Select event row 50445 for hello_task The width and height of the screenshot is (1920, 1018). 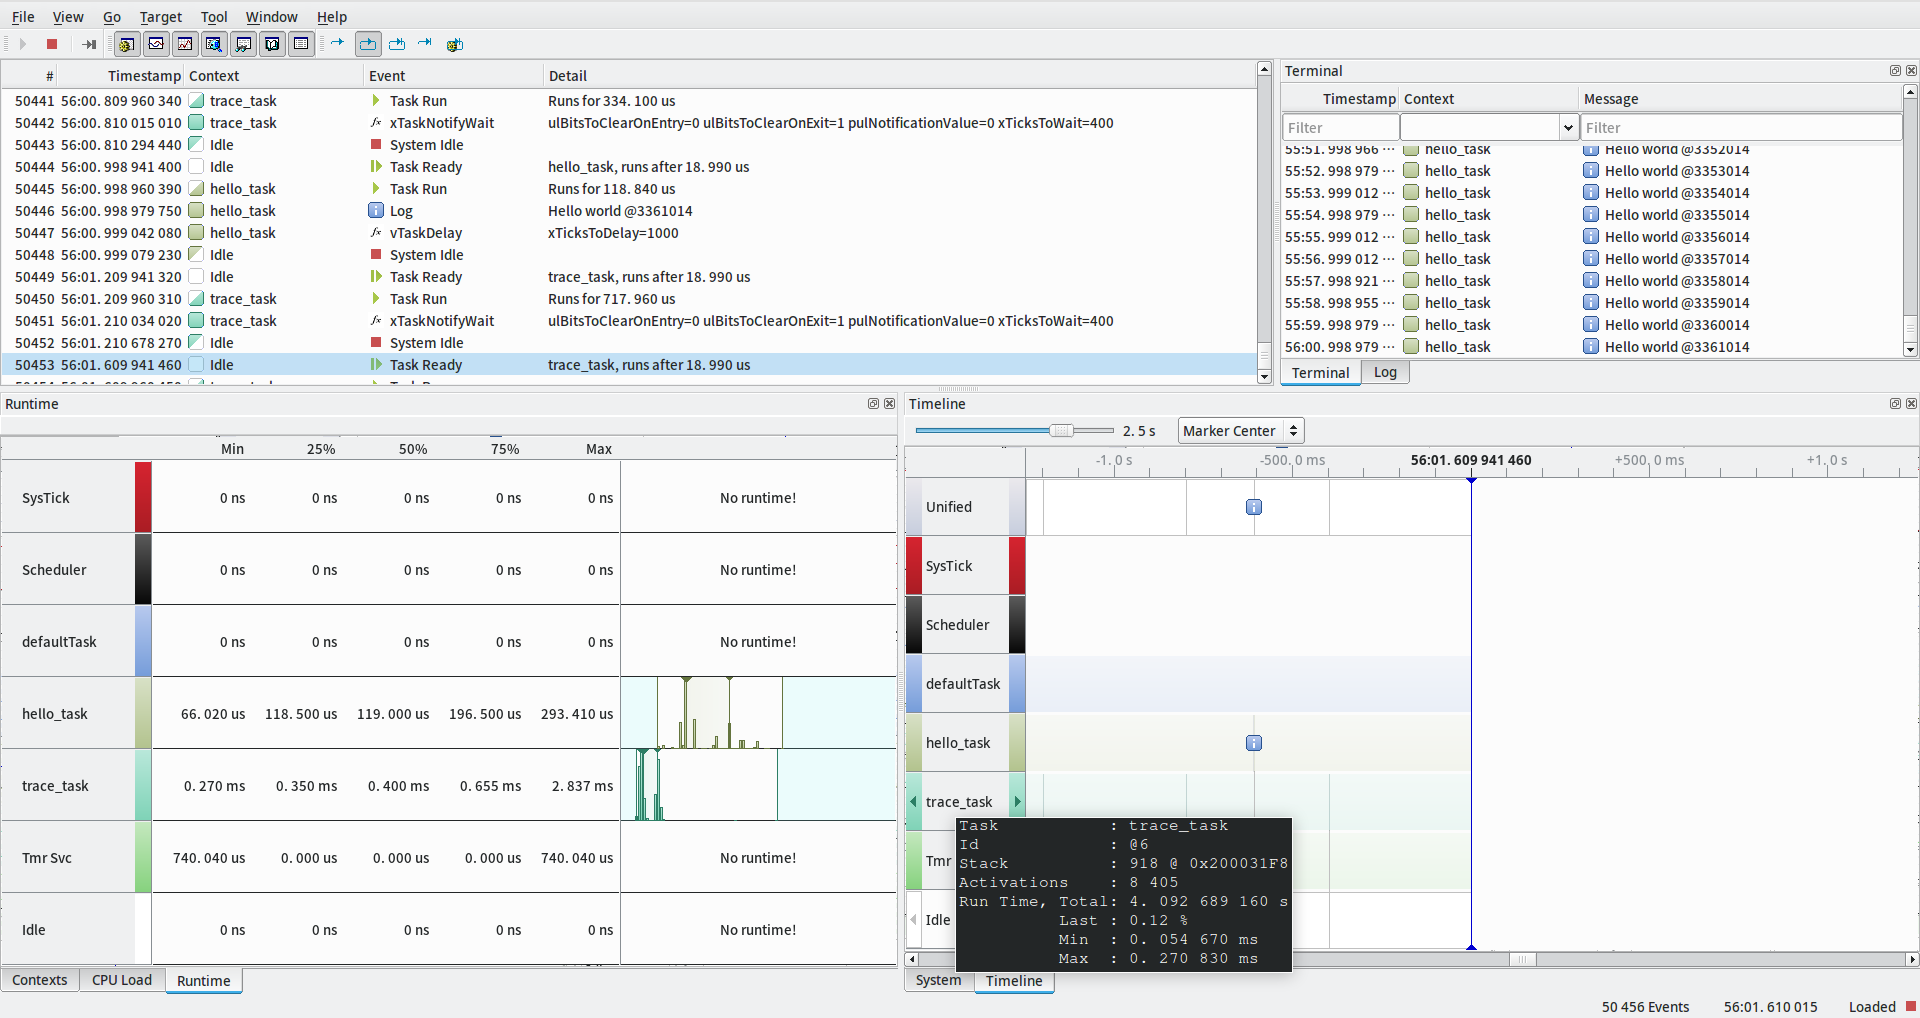pyautogui.click(x=400, y=188)
